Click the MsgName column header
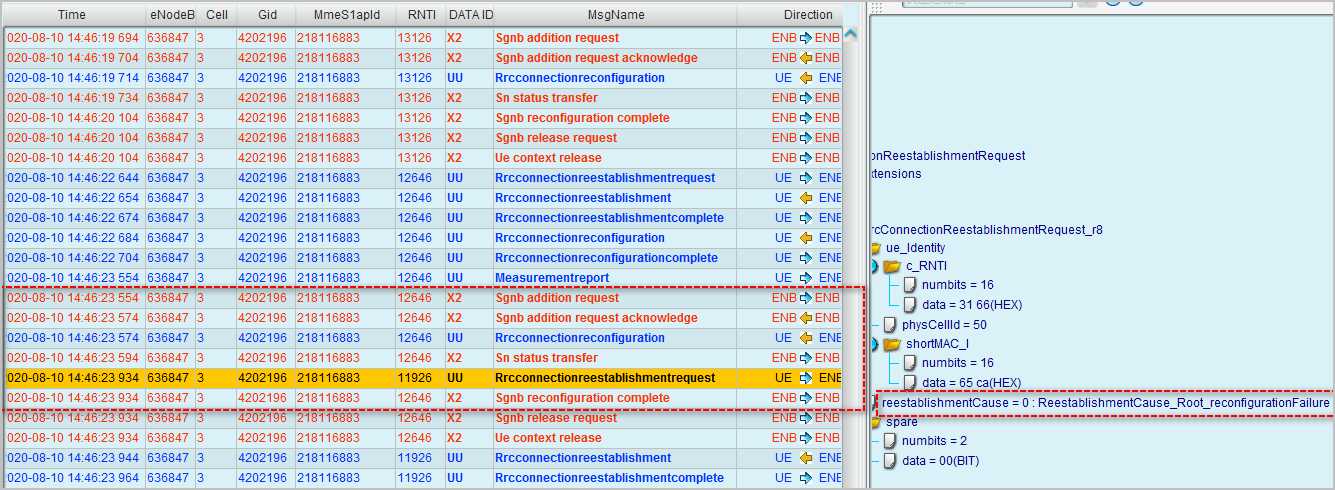 tap(616, 15)
